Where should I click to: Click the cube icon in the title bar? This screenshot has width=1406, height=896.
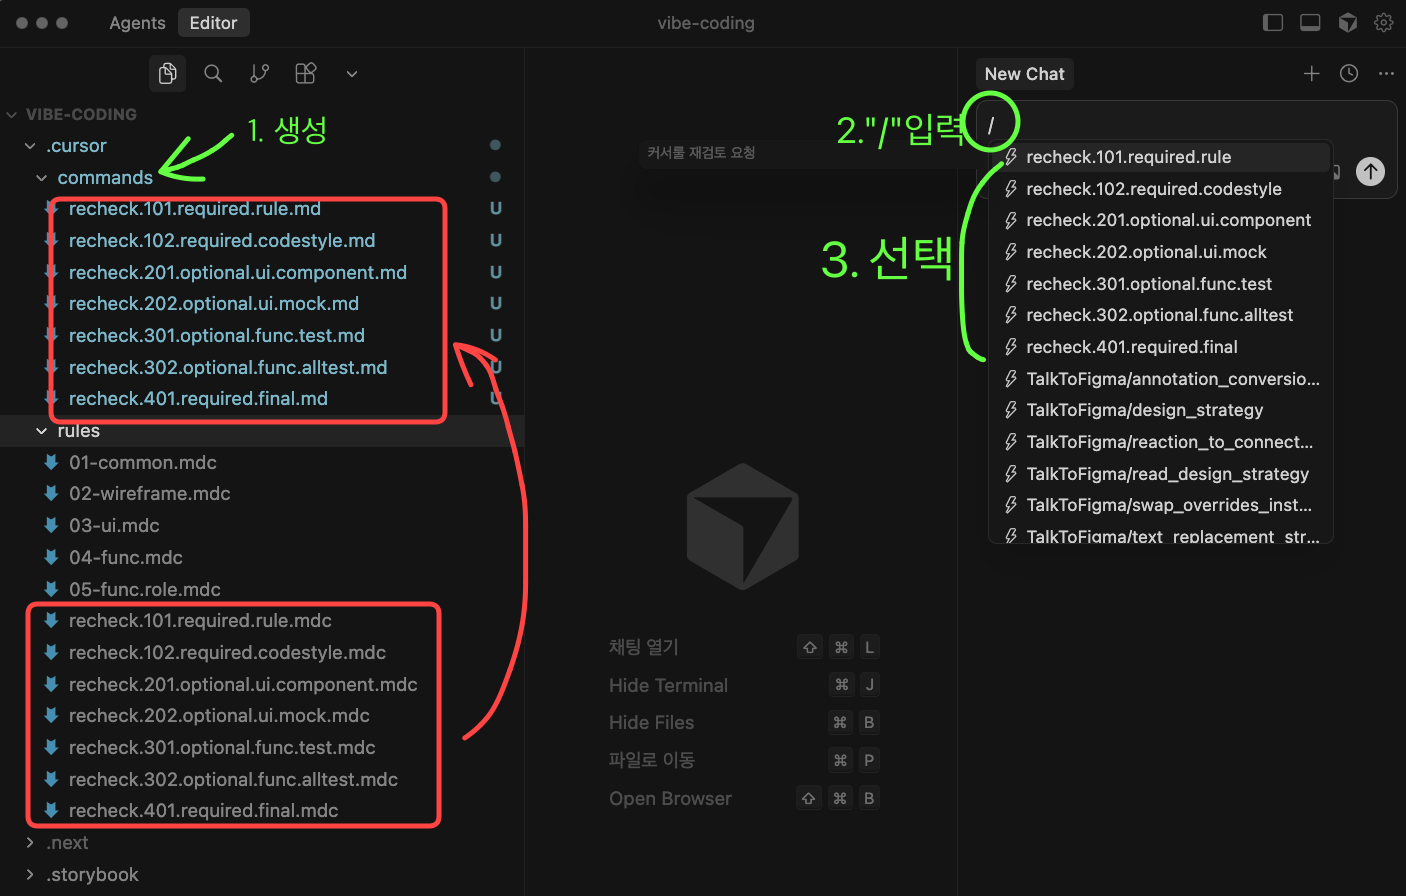coord(1348,22)
